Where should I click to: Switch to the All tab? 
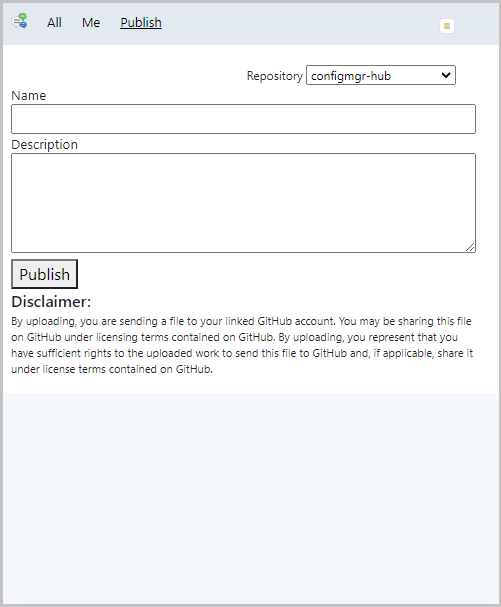54,22
